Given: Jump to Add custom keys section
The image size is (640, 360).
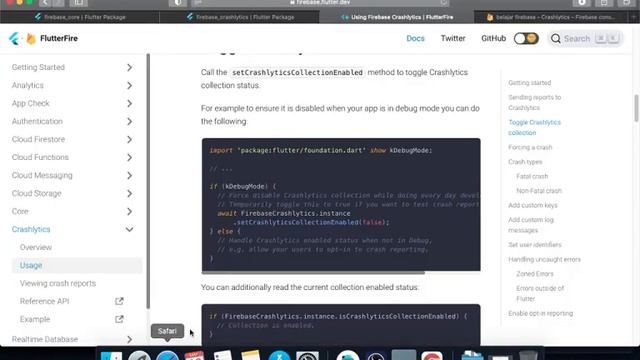Looking at the screenshot, I should (x=533, y=205).
